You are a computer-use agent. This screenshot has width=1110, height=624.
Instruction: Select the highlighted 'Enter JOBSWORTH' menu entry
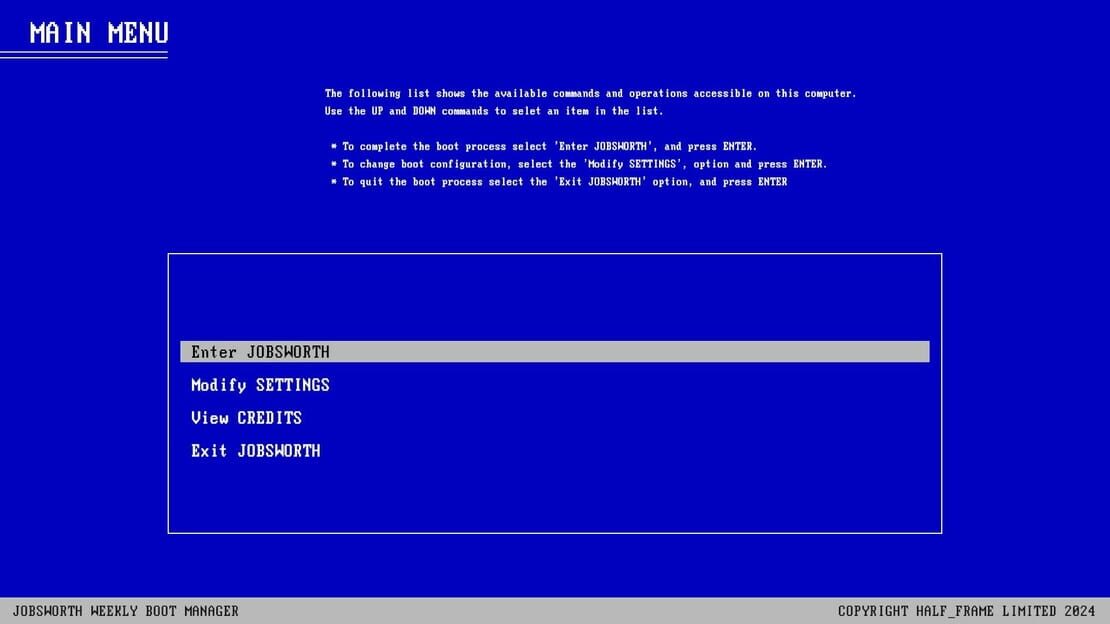tap(554, 351)
